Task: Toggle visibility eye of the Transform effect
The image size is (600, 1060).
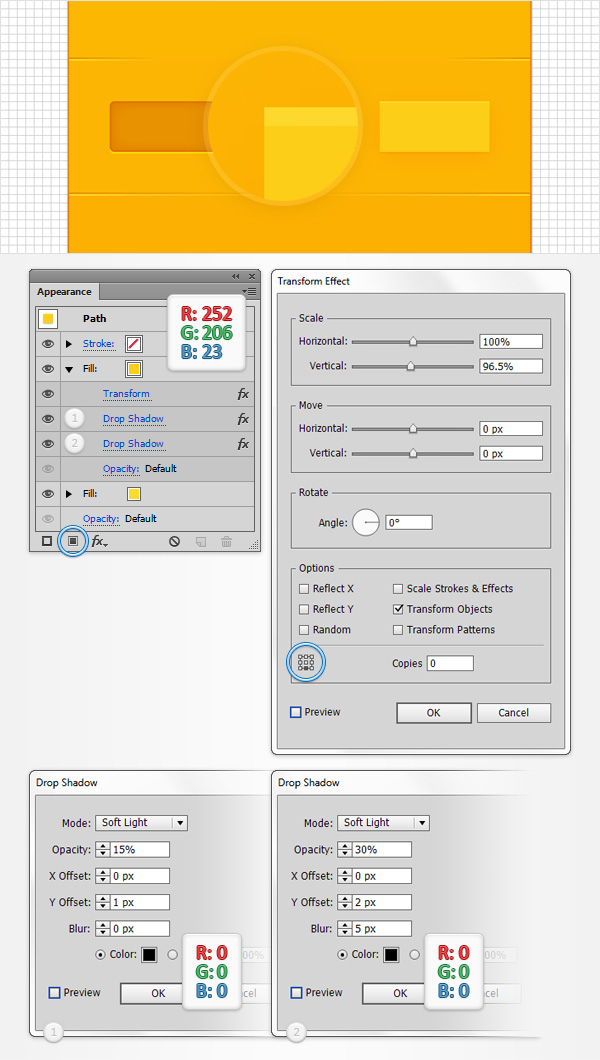Action: [47, 394]
